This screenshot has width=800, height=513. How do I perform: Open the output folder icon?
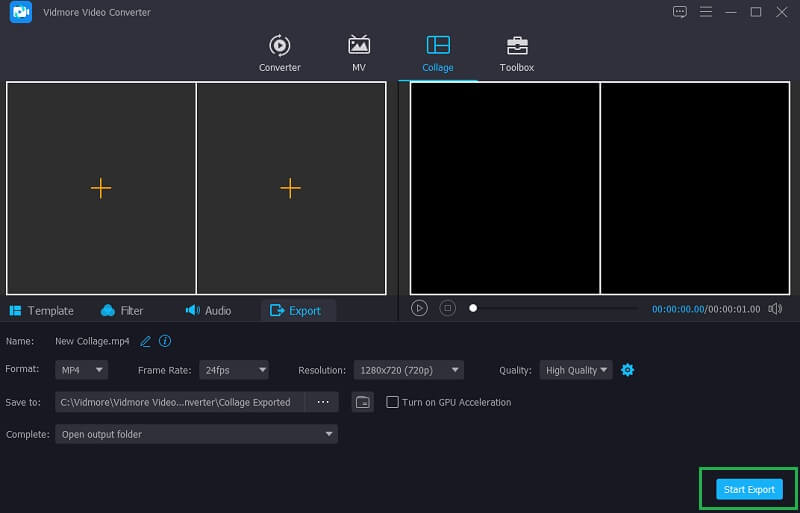363,402
